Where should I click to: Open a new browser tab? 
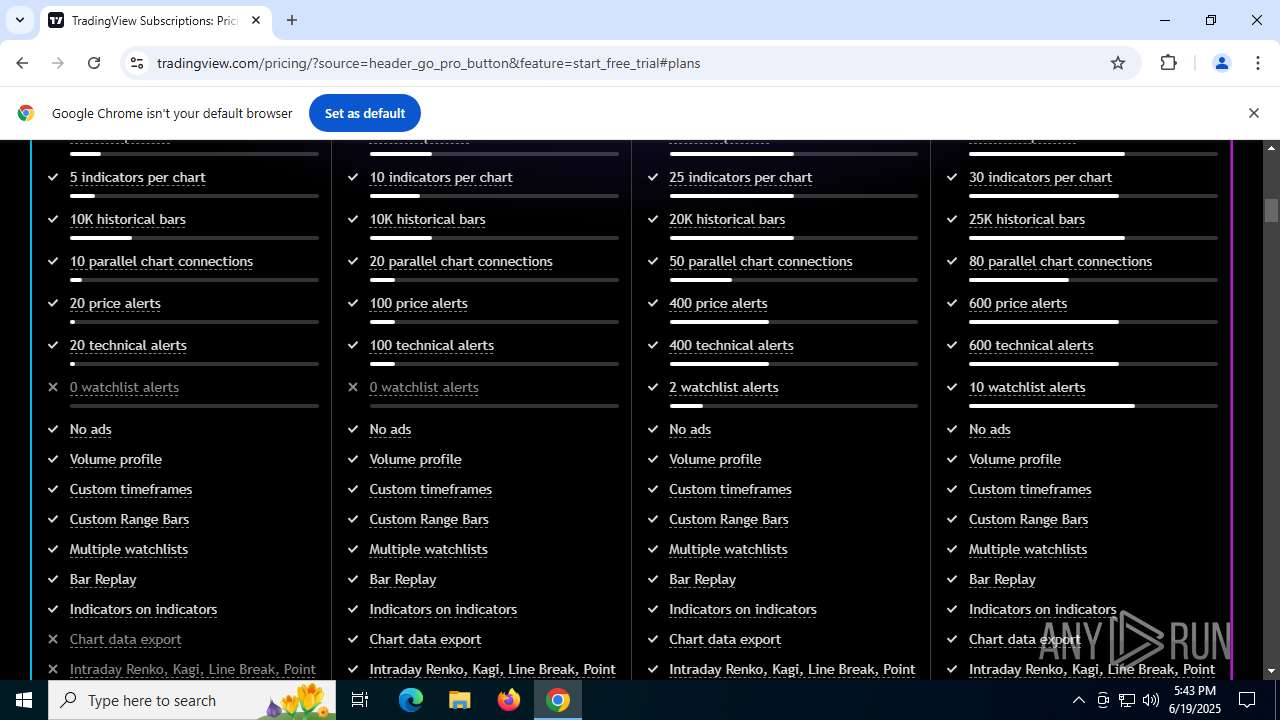point(292,20)
